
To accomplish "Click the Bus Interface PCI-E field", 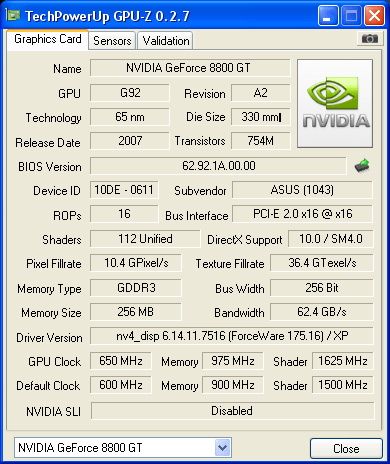I will (302, 214).
